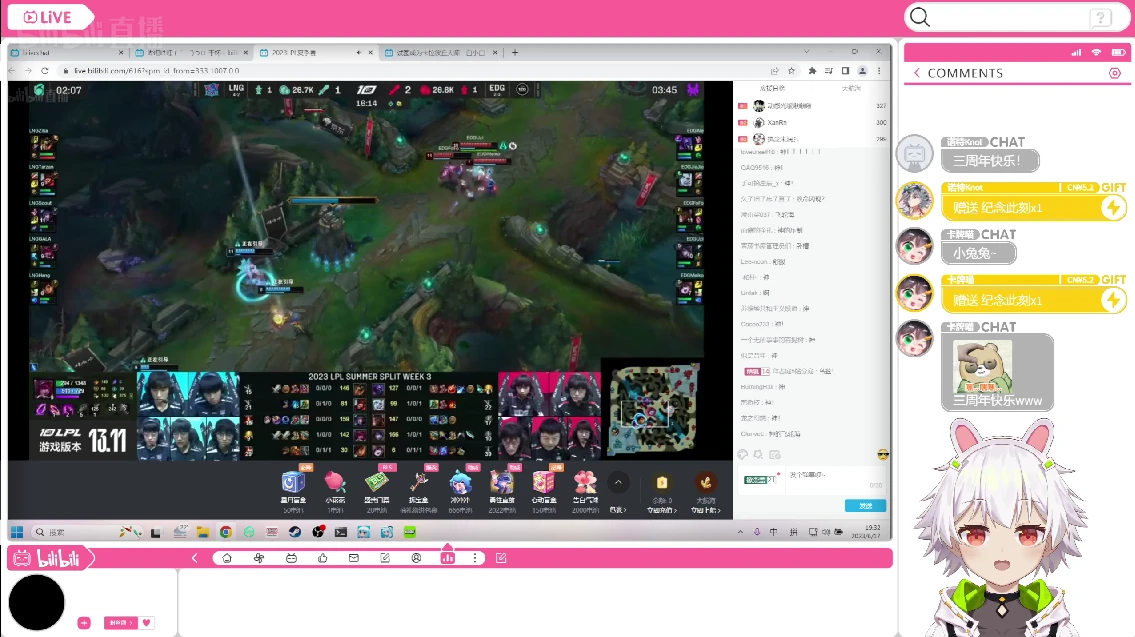
Task: Click the compose icon right of the toolbar pill
Action: pos(501,558)
